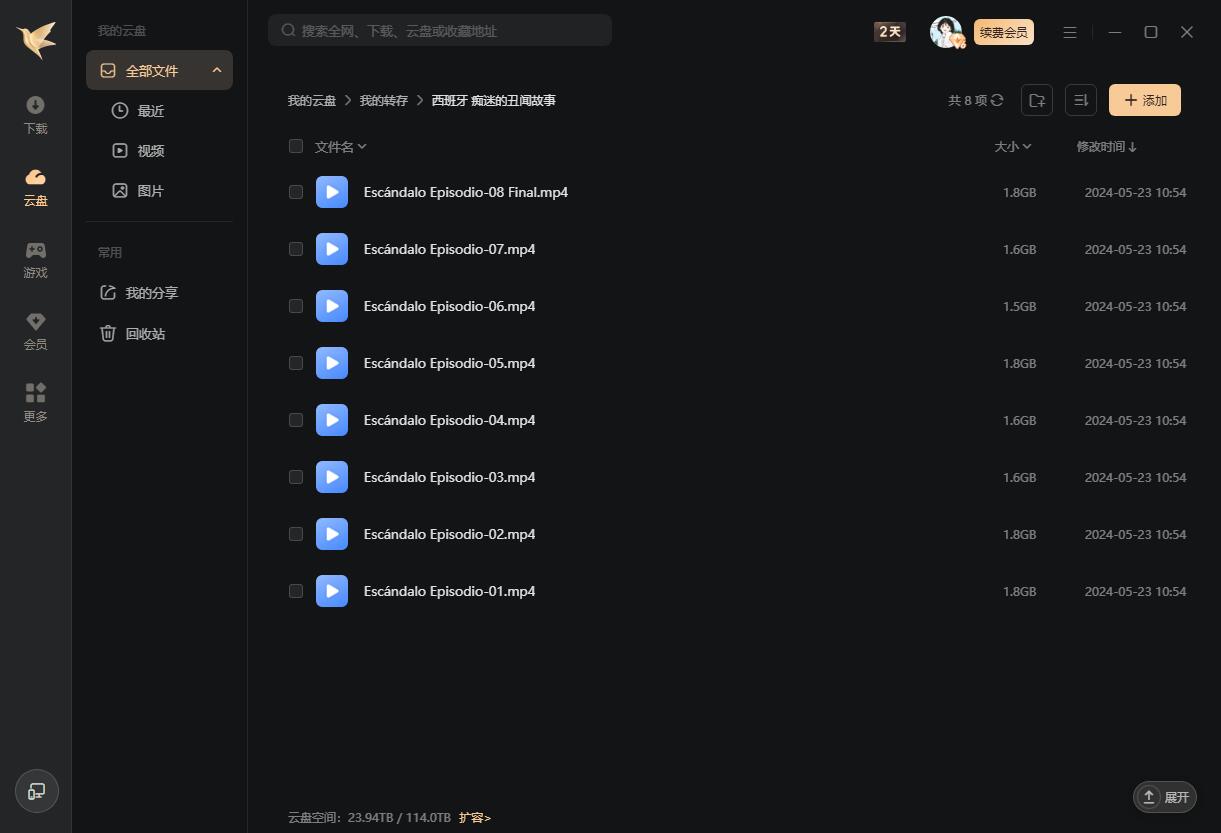Screen dimensions: 1221x833
Task: Open 回收站 recycle bin
Action: point(145,334)
